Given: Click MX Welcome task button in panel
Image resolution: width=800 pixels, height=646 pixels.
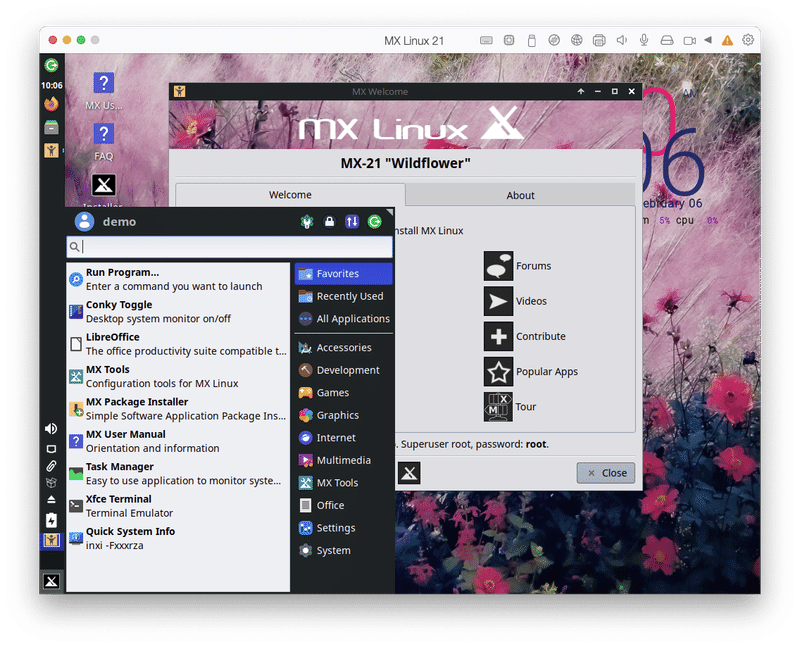Looking at the screenshot, I should point(51,540).
